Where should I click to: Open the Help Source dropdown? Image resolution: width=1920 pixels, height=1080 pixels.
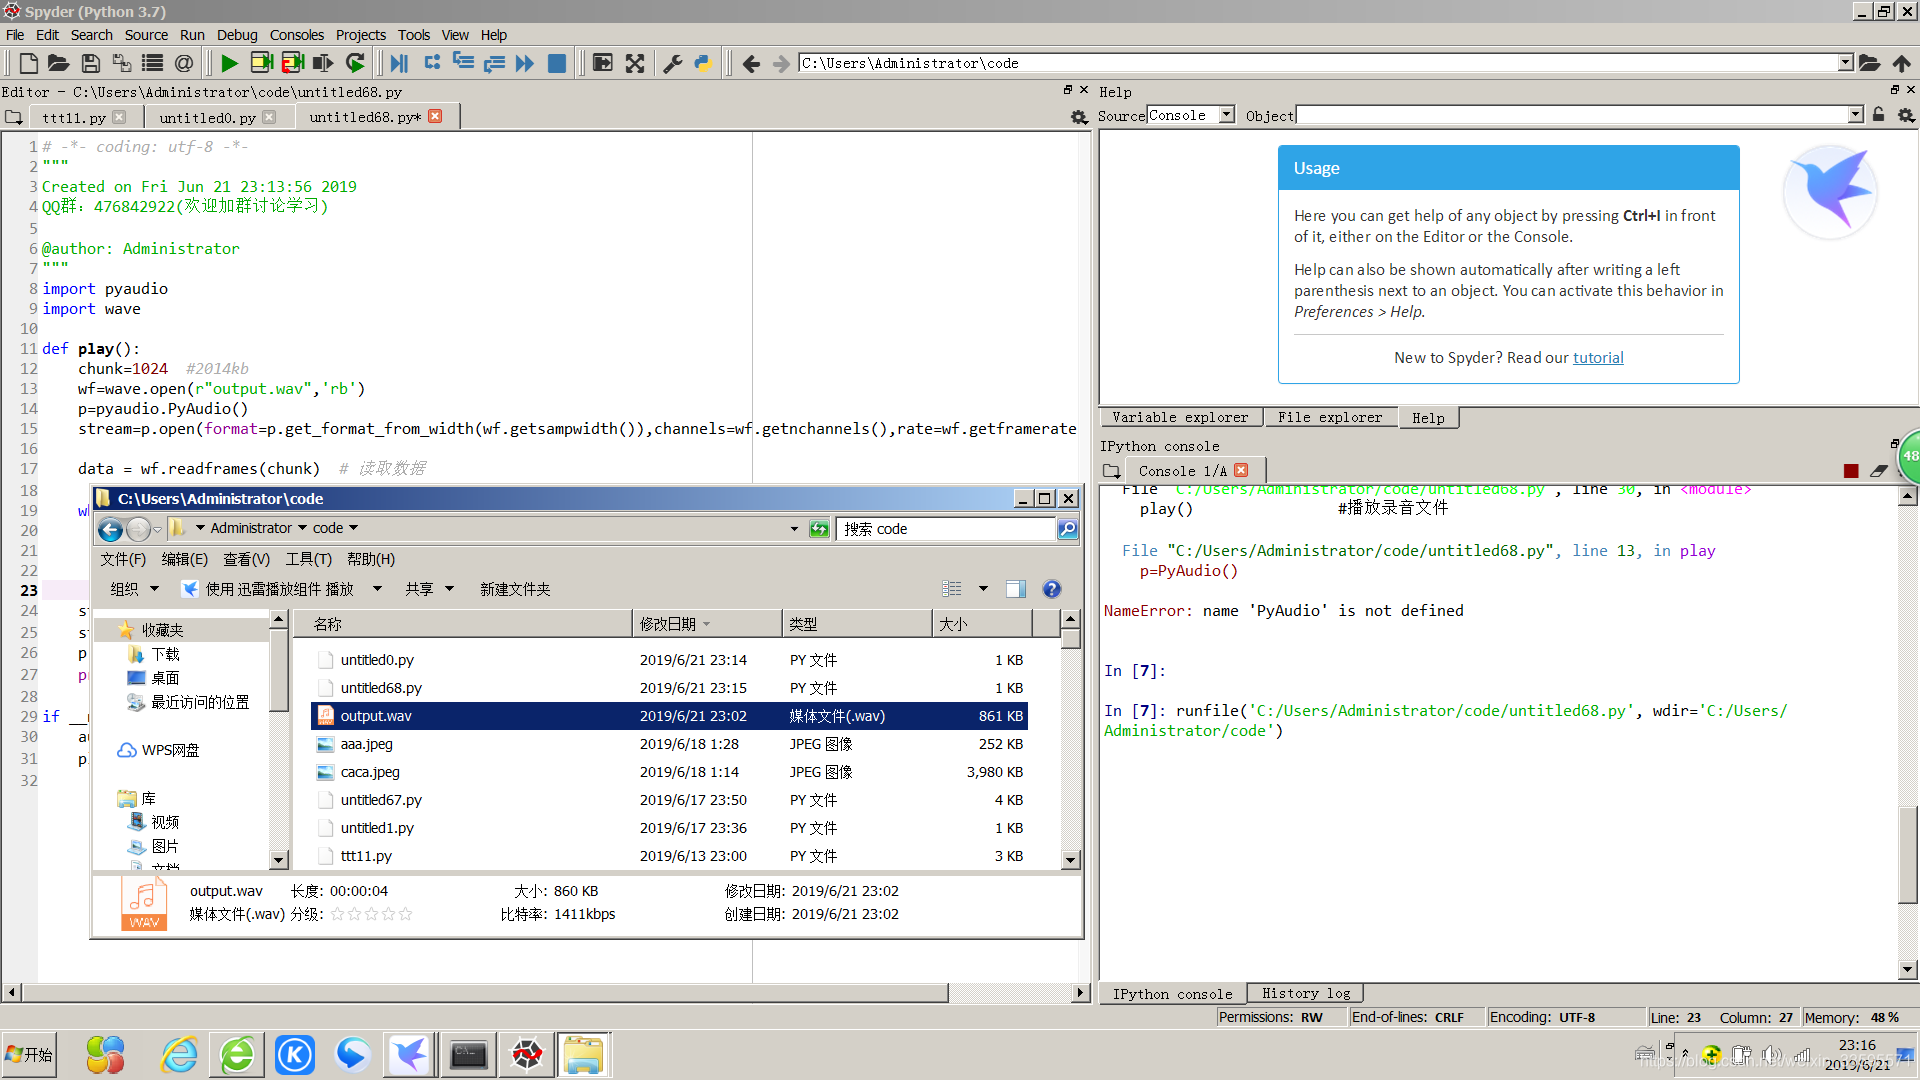click(1226, 115)
